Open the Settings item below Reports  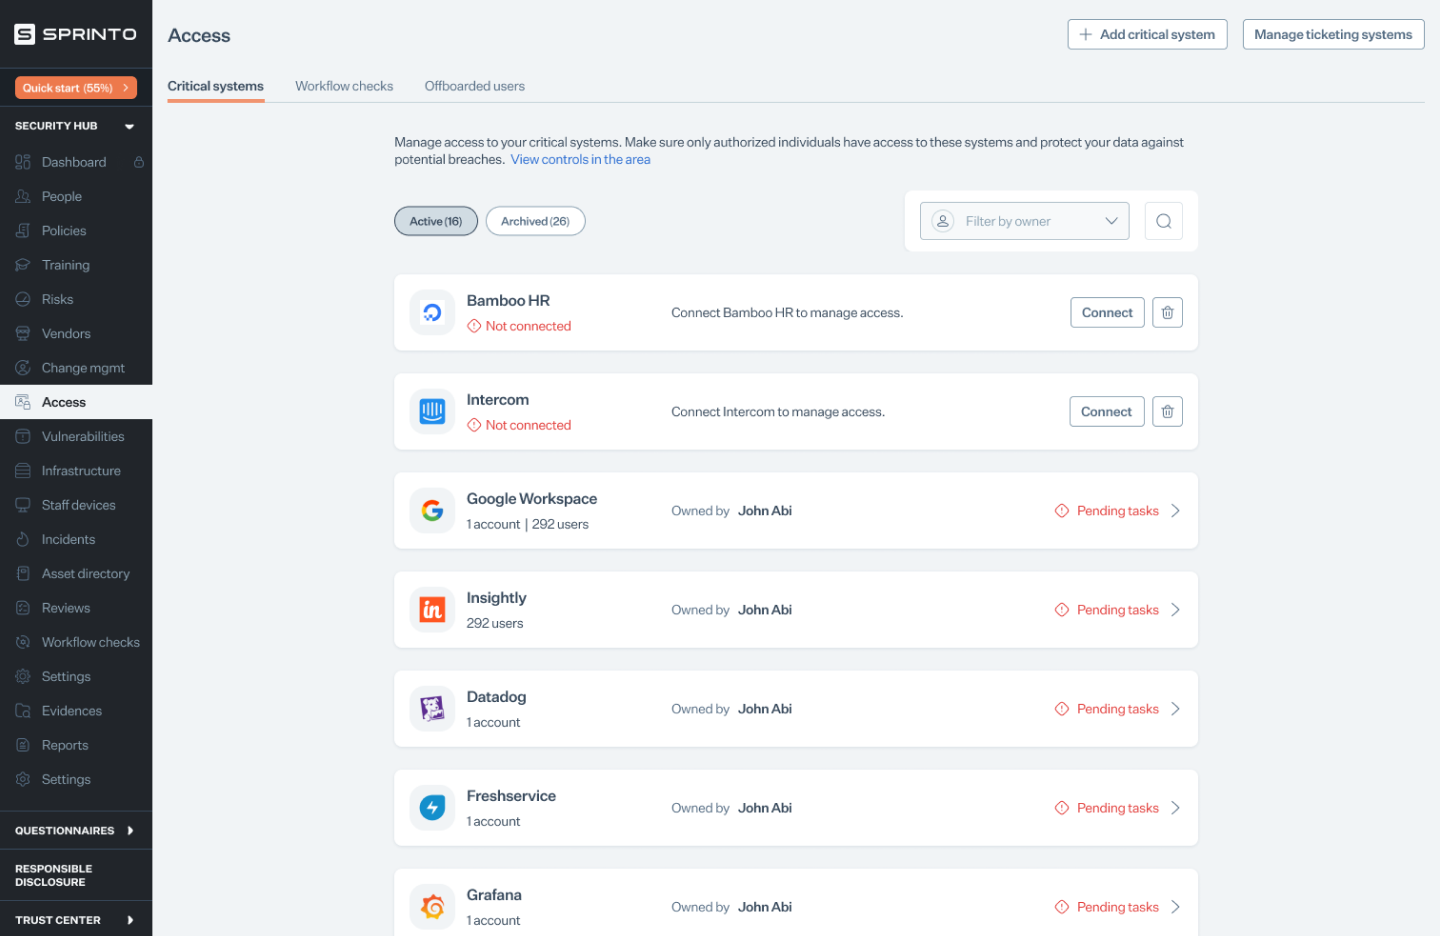(x=66, y=780)
